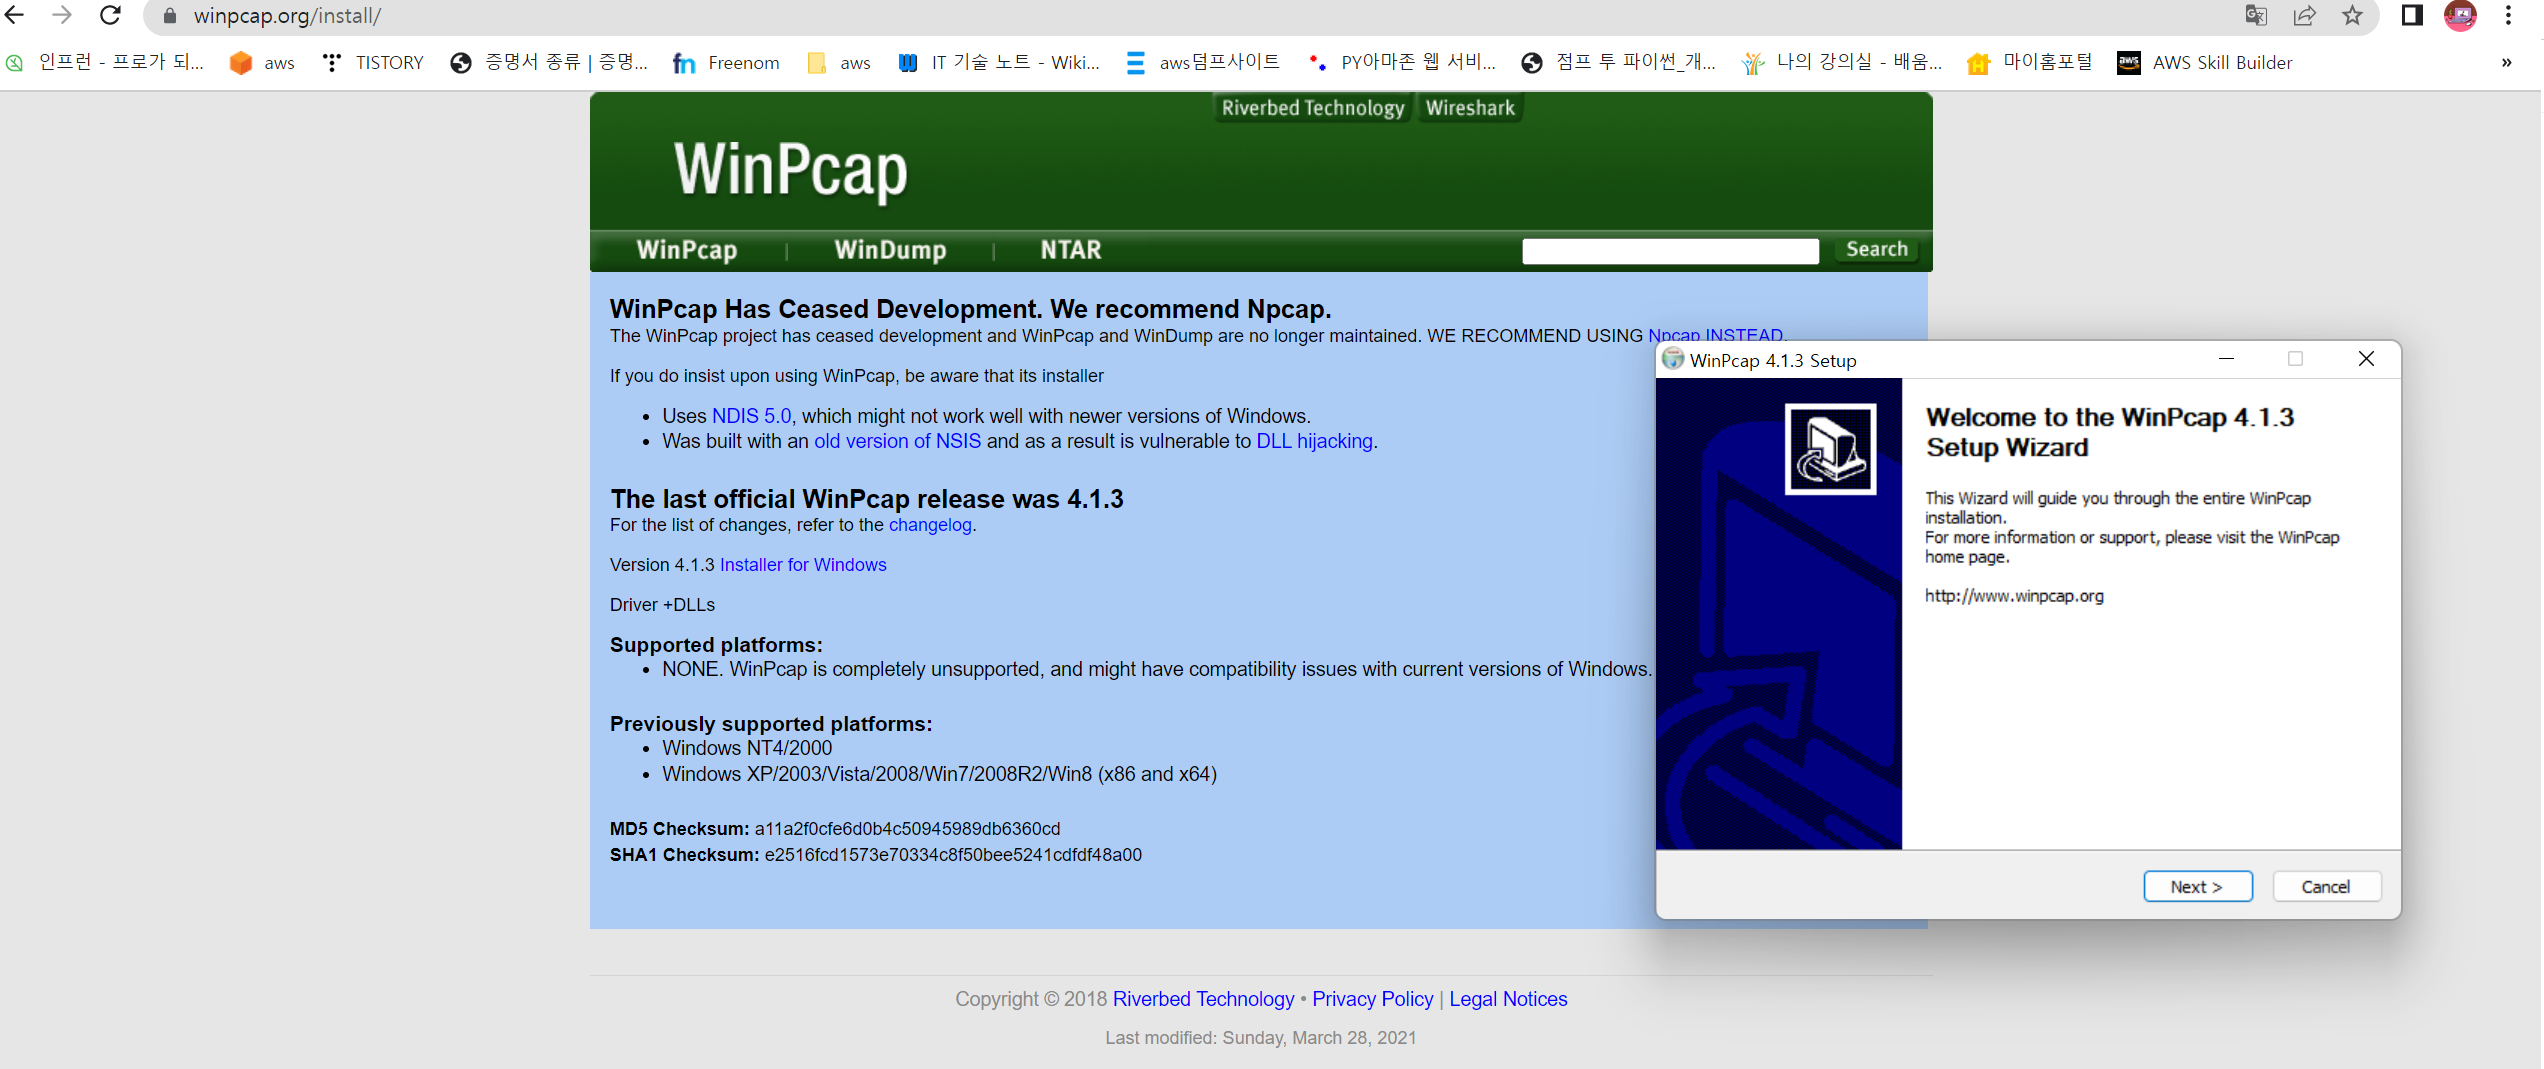Open the Freenom bookmark

pyautogui.click(x=726, y=62)
